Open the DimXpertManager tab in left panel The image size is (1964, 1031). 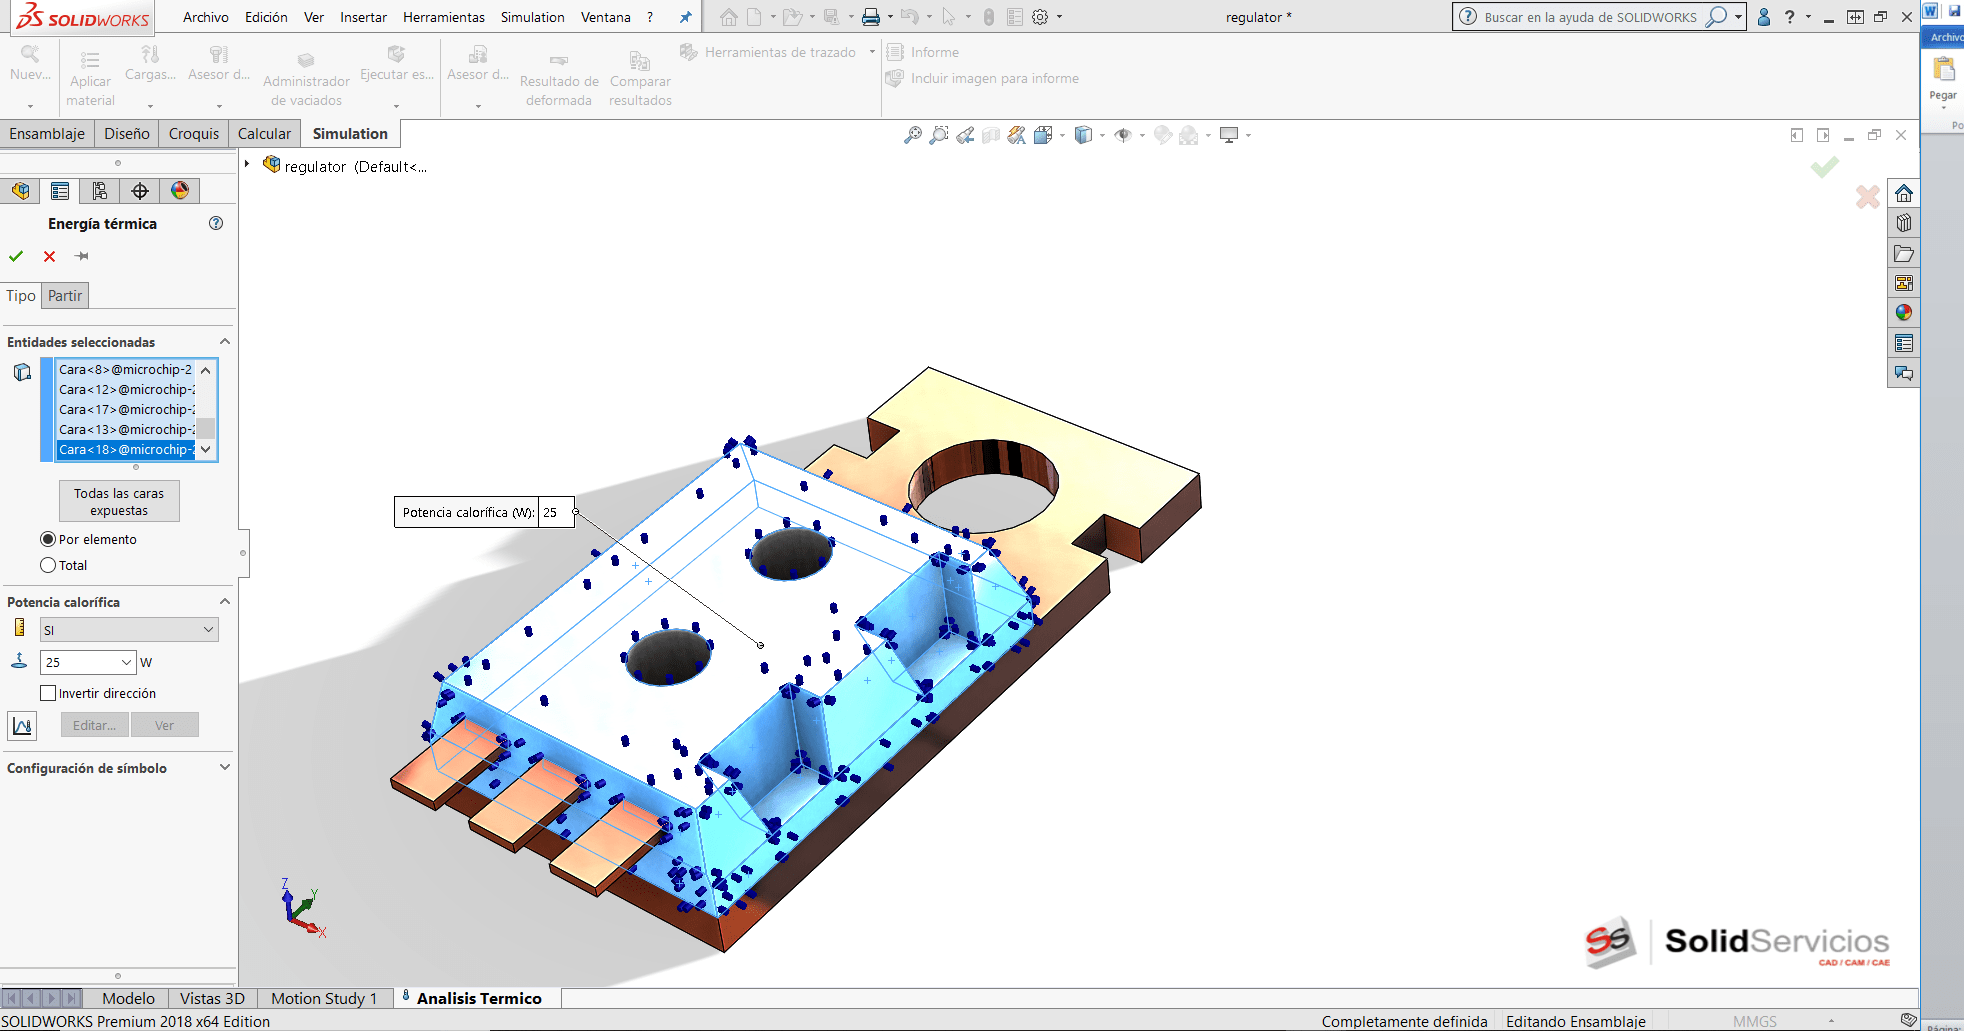click(x=140, y=190)
